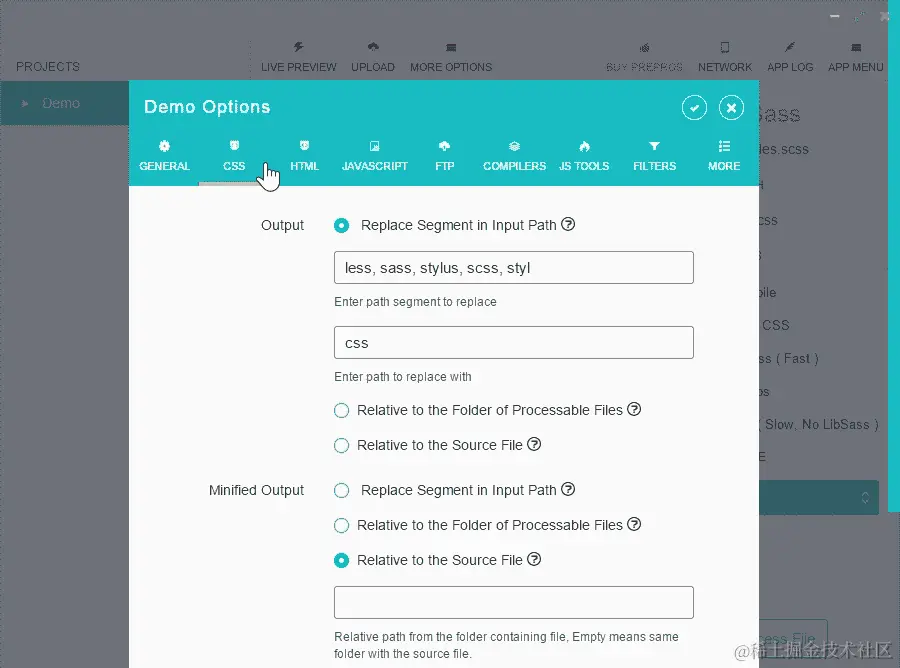Select Output Relative to the Source File radio
The image size is (900, 668).
(x=342, y=445)
